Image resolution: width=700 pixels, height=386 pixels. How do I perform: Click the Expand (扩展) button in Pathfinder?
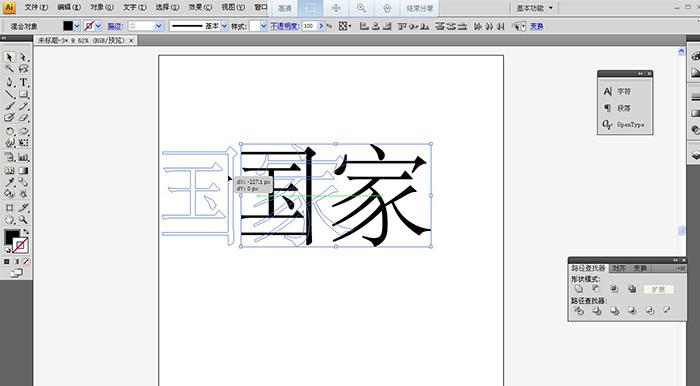coord(658,289)
